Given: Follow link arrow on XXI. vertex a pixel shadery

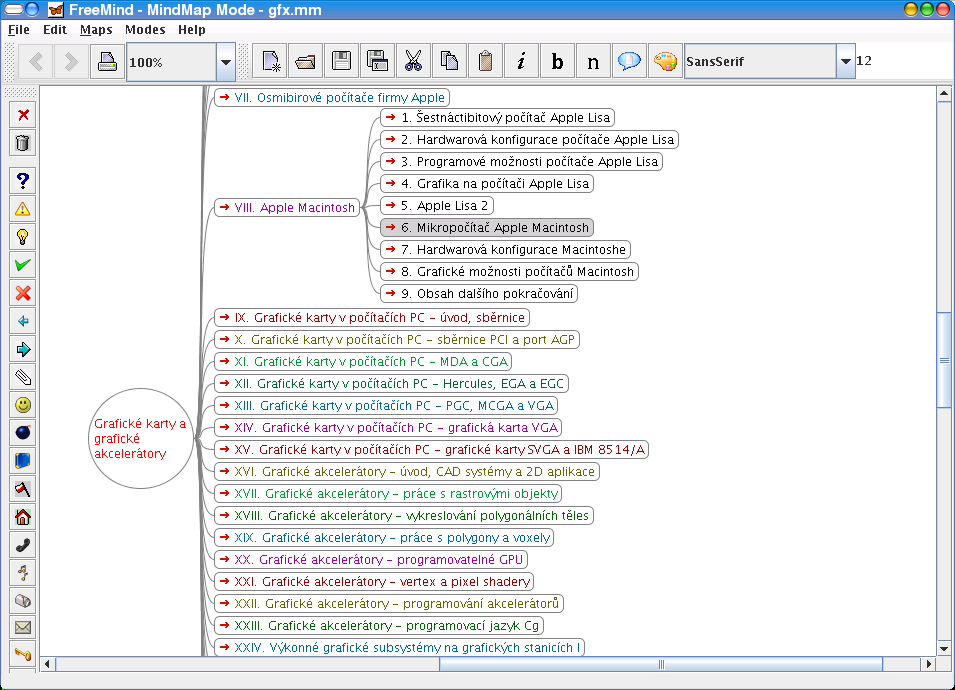Looking at the screenshot, I should pyautogui.click(x=225, y=582).
